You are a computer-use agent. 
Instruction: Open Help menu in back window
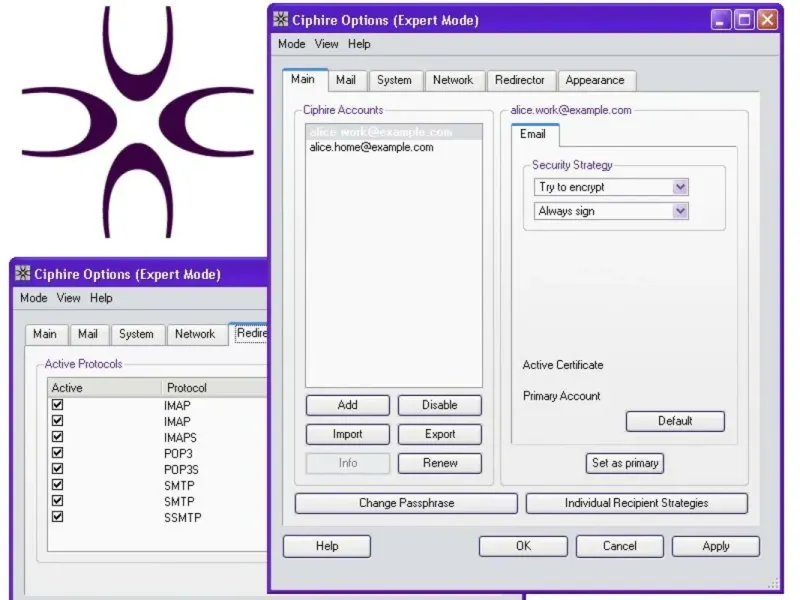pos(101,298)
